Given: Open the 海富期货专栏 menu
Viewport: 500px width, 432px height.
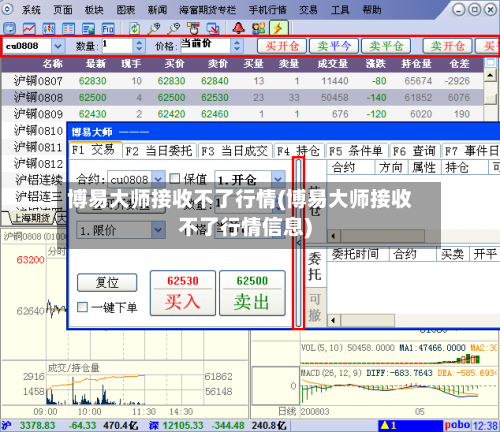Looking at the screenshot, I should (207, 10).
